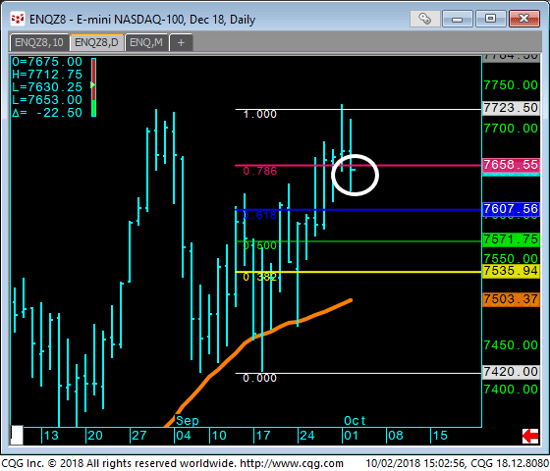550x471 pixels.
Task: Click the 7571.75 green price label
Action: 511,239
